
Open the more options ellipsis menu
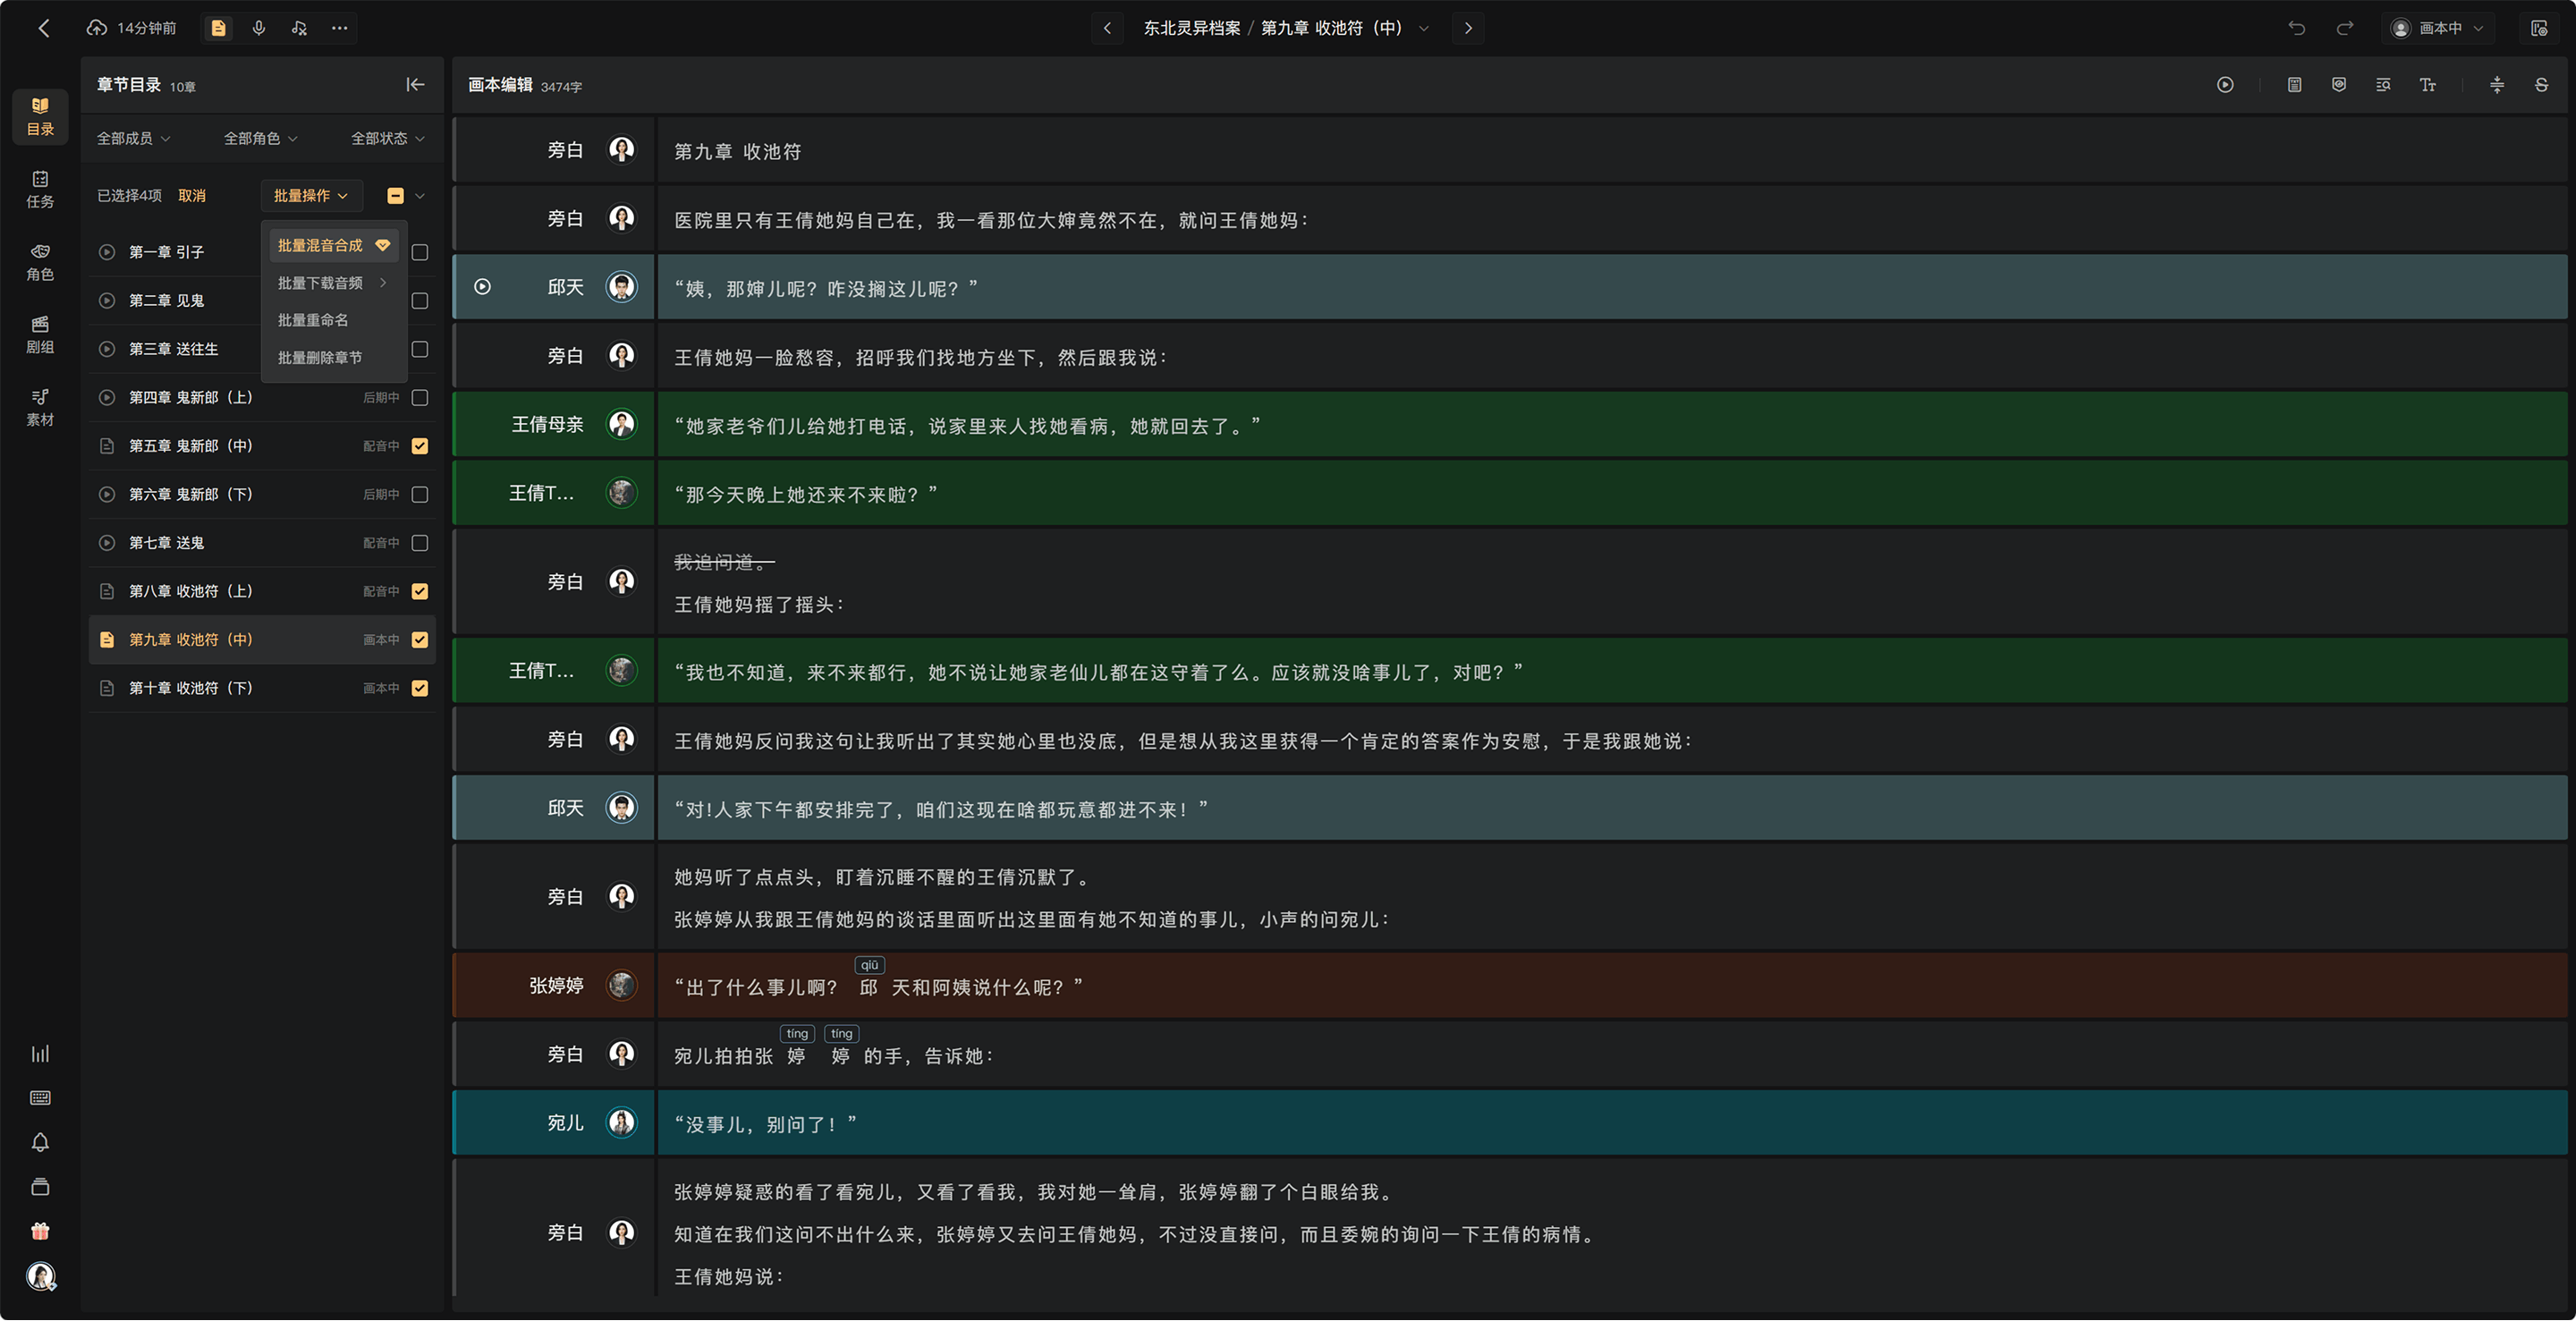[340, 28]
